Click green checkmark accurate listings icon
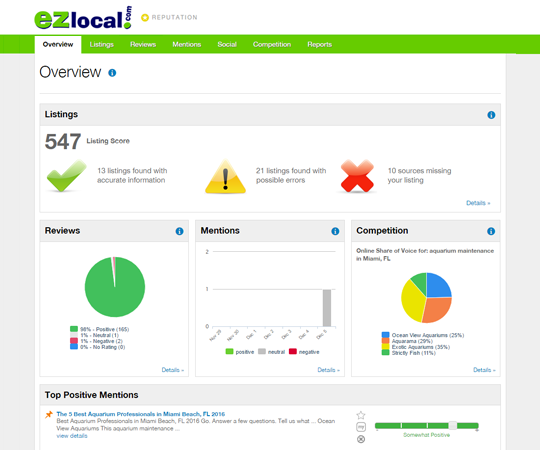Screen dimensions: 540x450 tap(66, 176)
